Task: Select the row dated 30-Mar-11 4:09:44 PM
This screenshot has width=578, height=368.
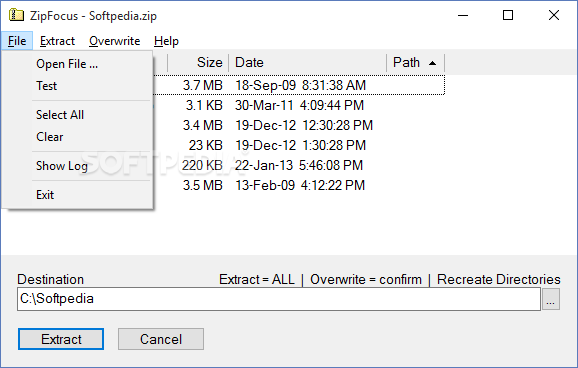Action: click(x=299, y=105)
